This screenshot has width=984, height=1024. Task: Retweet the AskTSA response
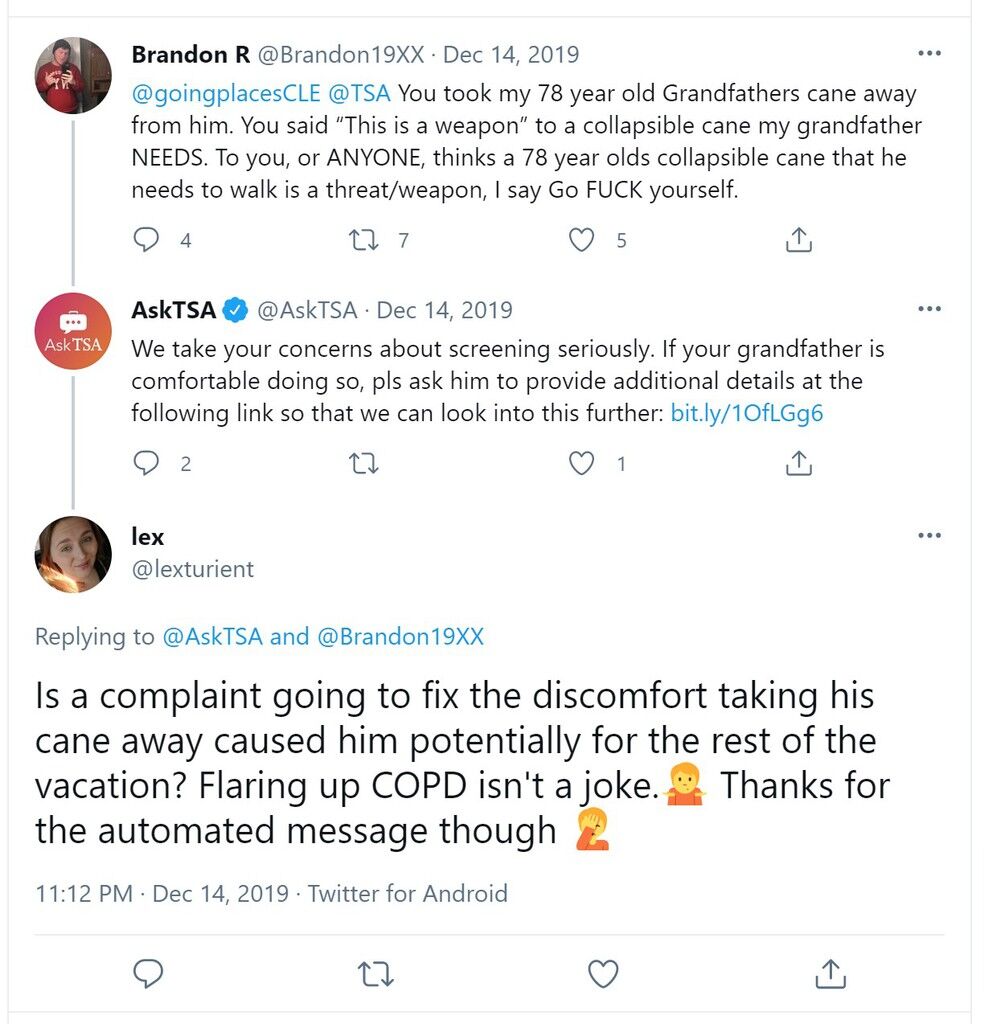[364, 464]
